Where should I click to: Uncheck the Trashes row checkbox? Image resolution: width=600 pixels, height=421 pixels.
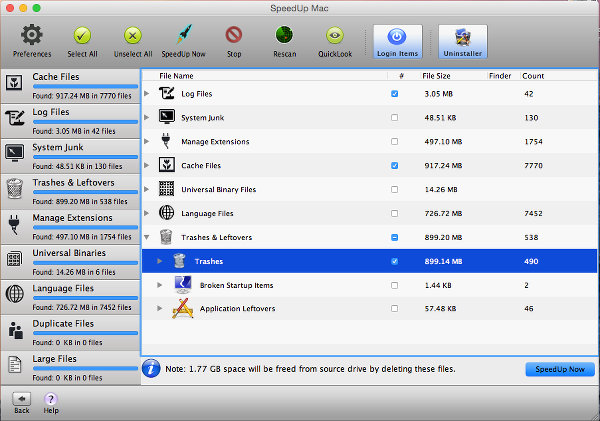[395, 261]
